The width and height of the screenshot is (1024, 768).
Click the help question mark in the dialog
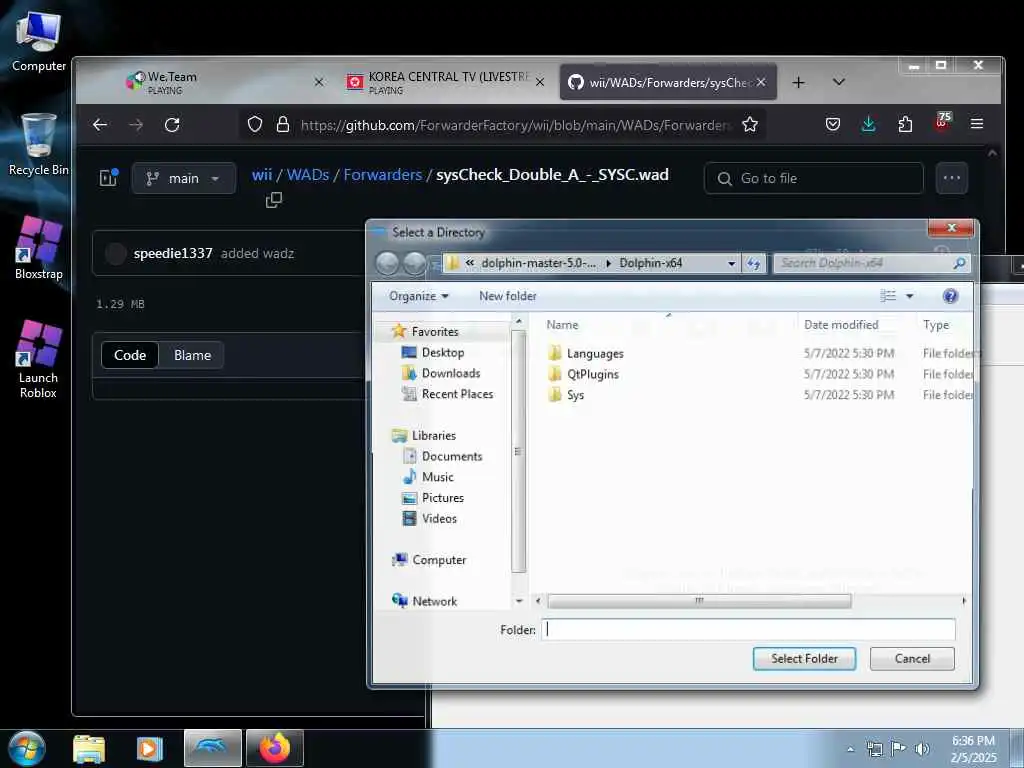950,296
